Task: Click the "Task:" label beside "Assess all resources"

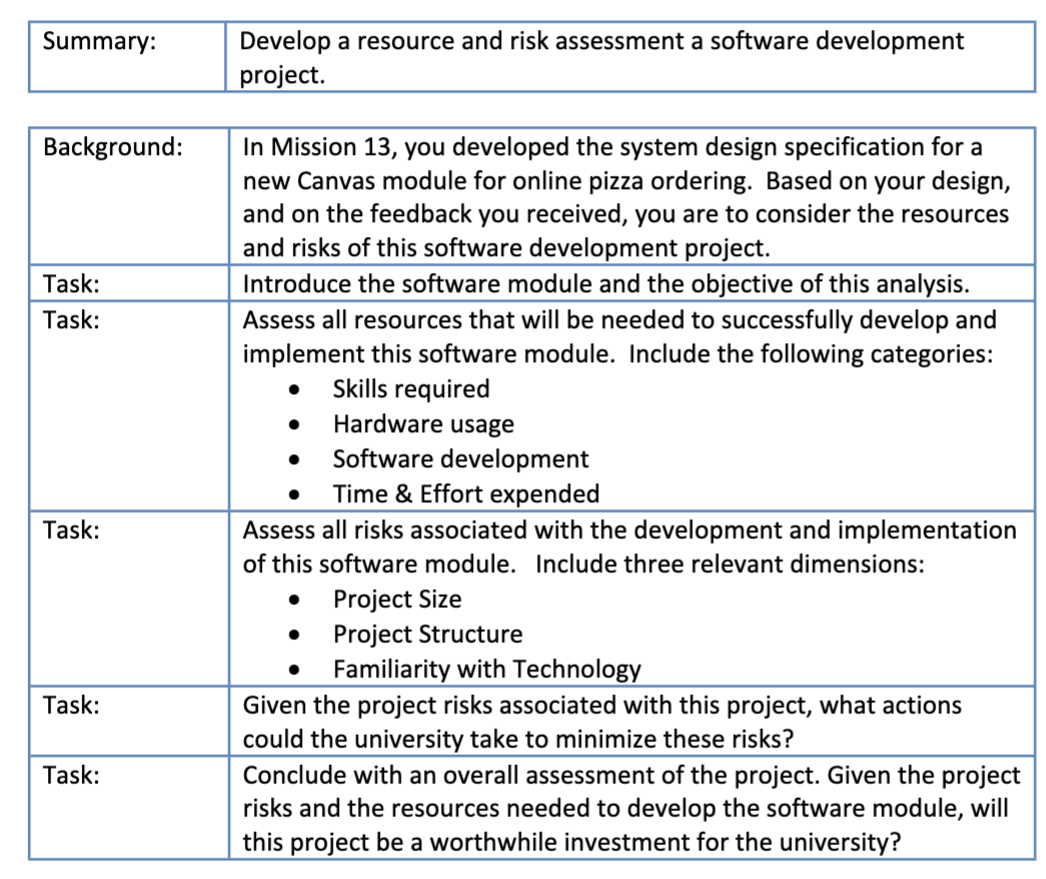Action: coord(71,320)
